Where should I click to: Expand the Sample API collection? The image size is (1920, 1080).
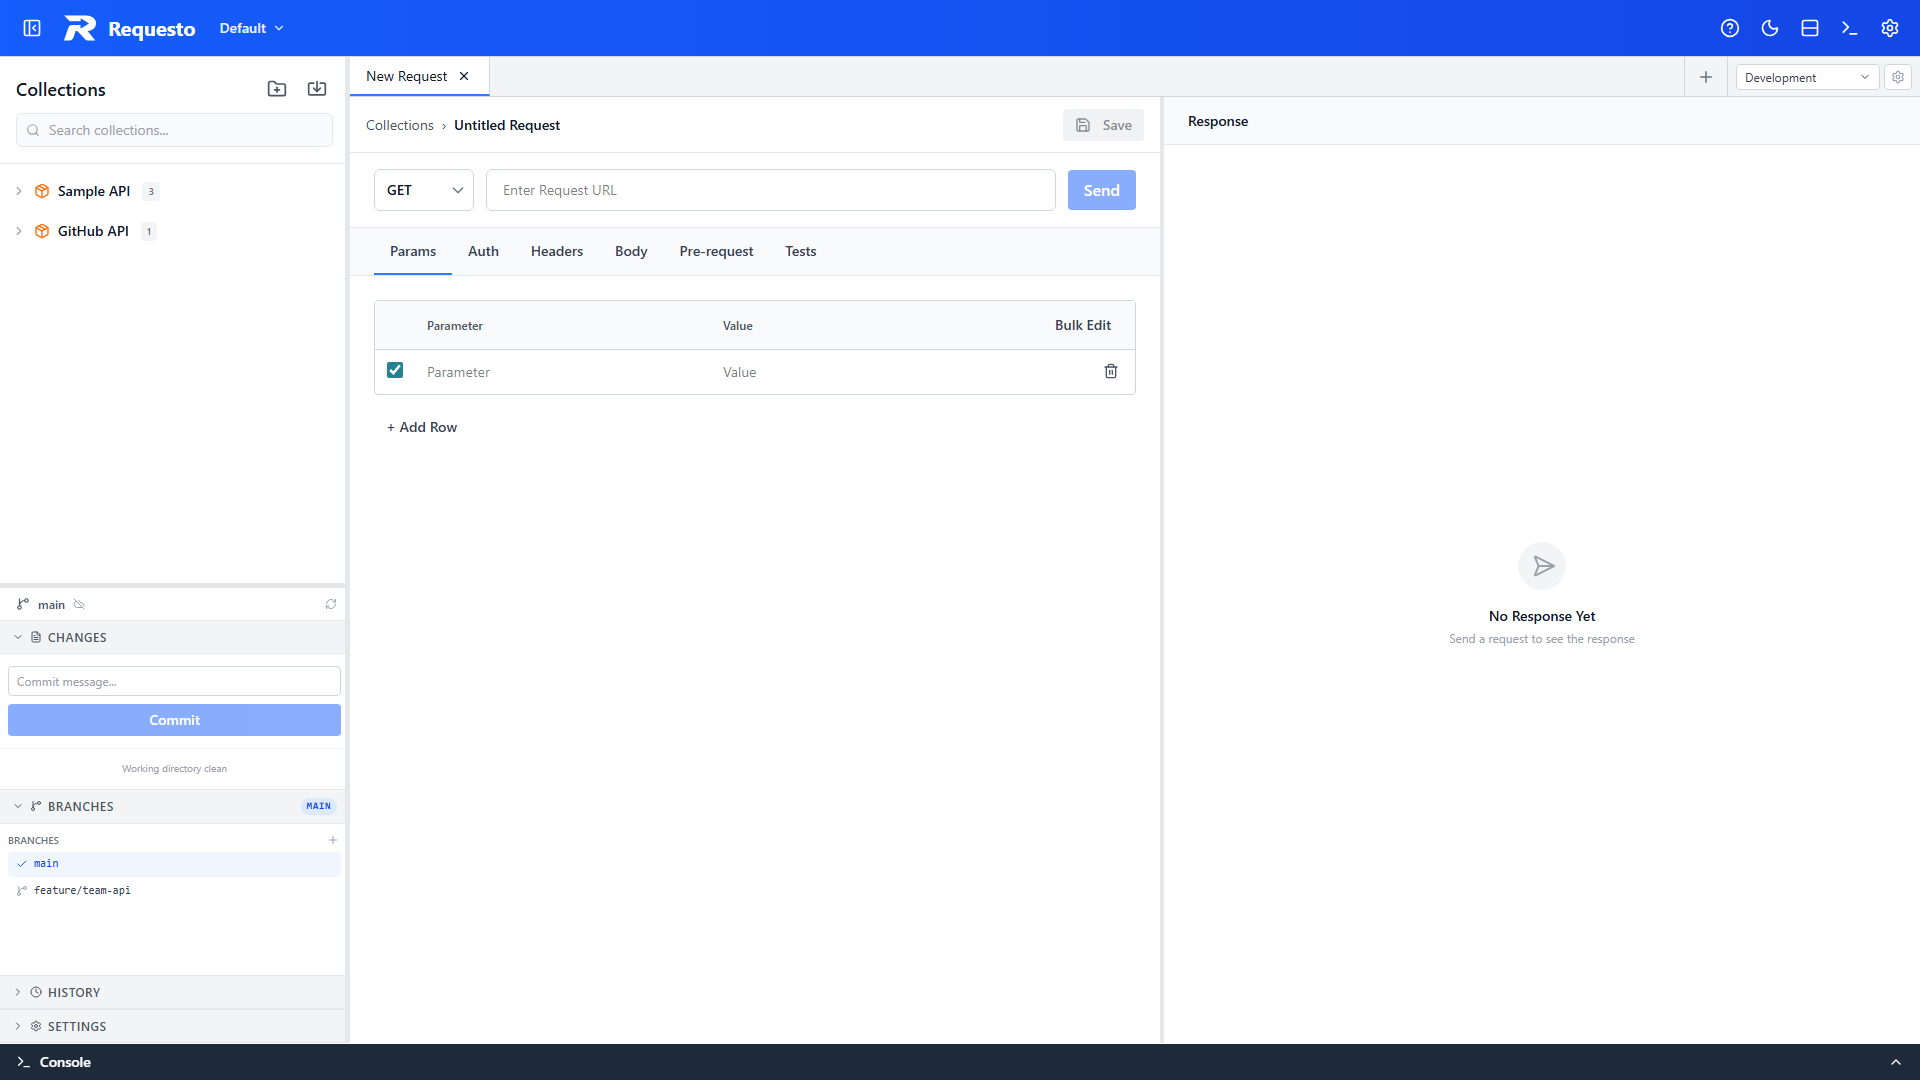pos(19,191)
